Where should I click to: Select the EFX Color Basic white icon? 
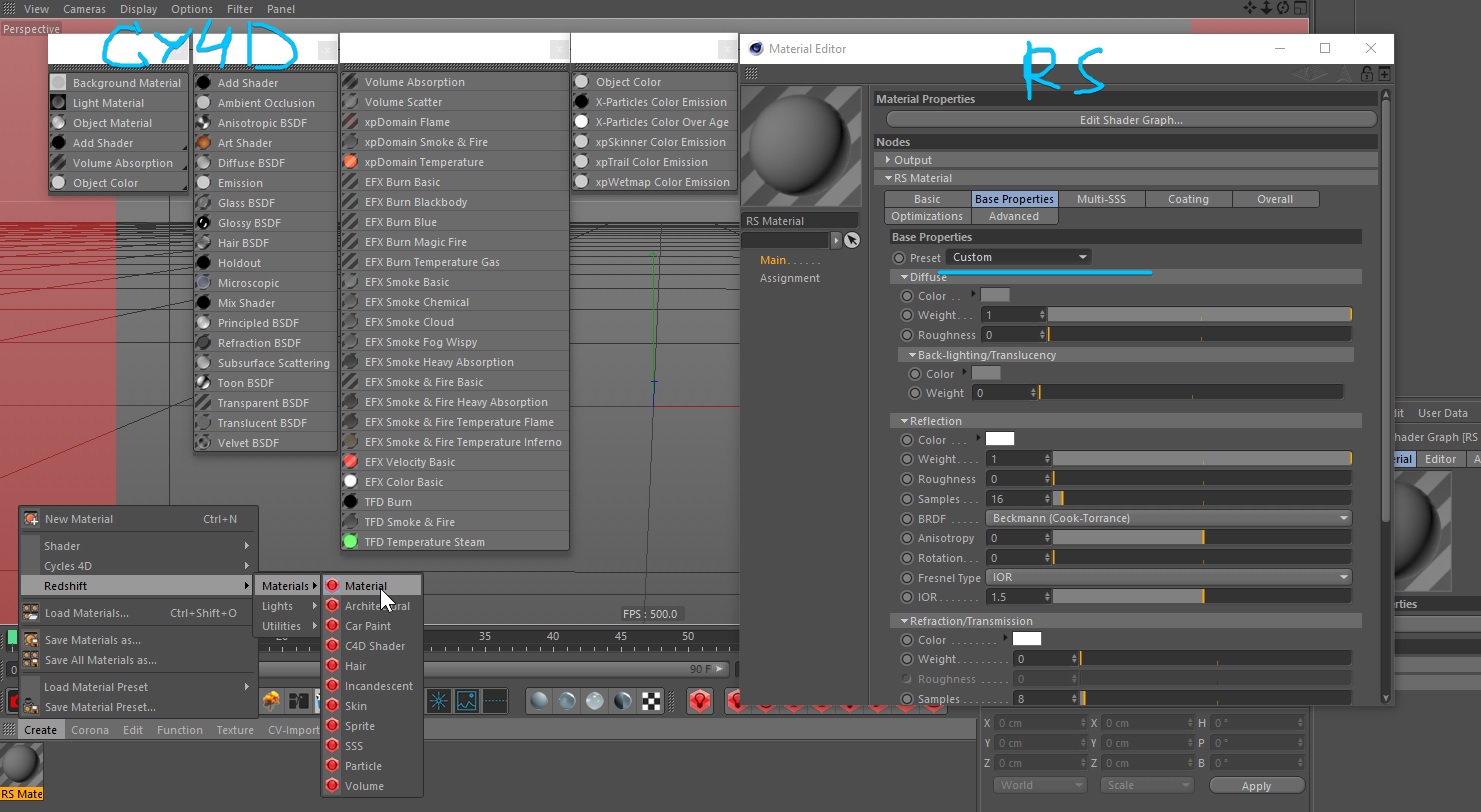[x=350, y=482]
